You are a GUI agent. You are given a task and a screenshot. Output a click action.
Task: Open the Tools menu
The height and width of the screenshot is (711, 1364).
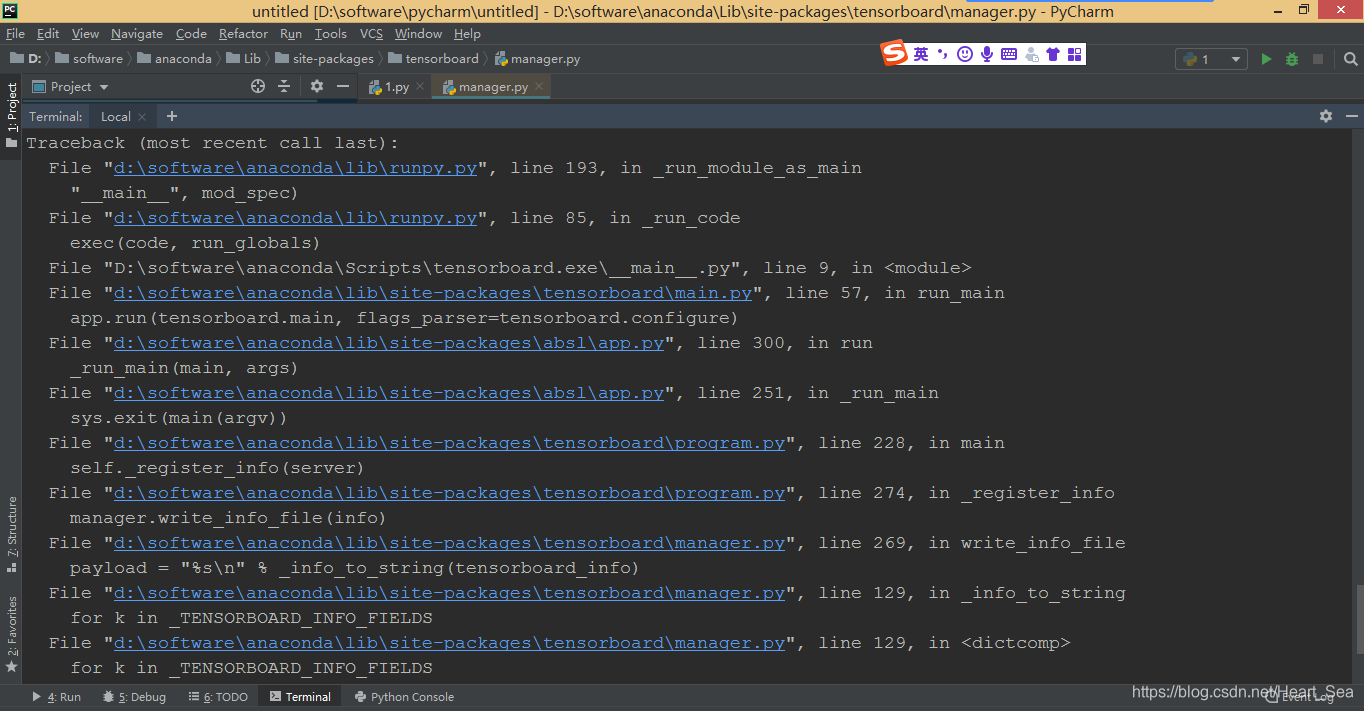(x=331, y=33)
